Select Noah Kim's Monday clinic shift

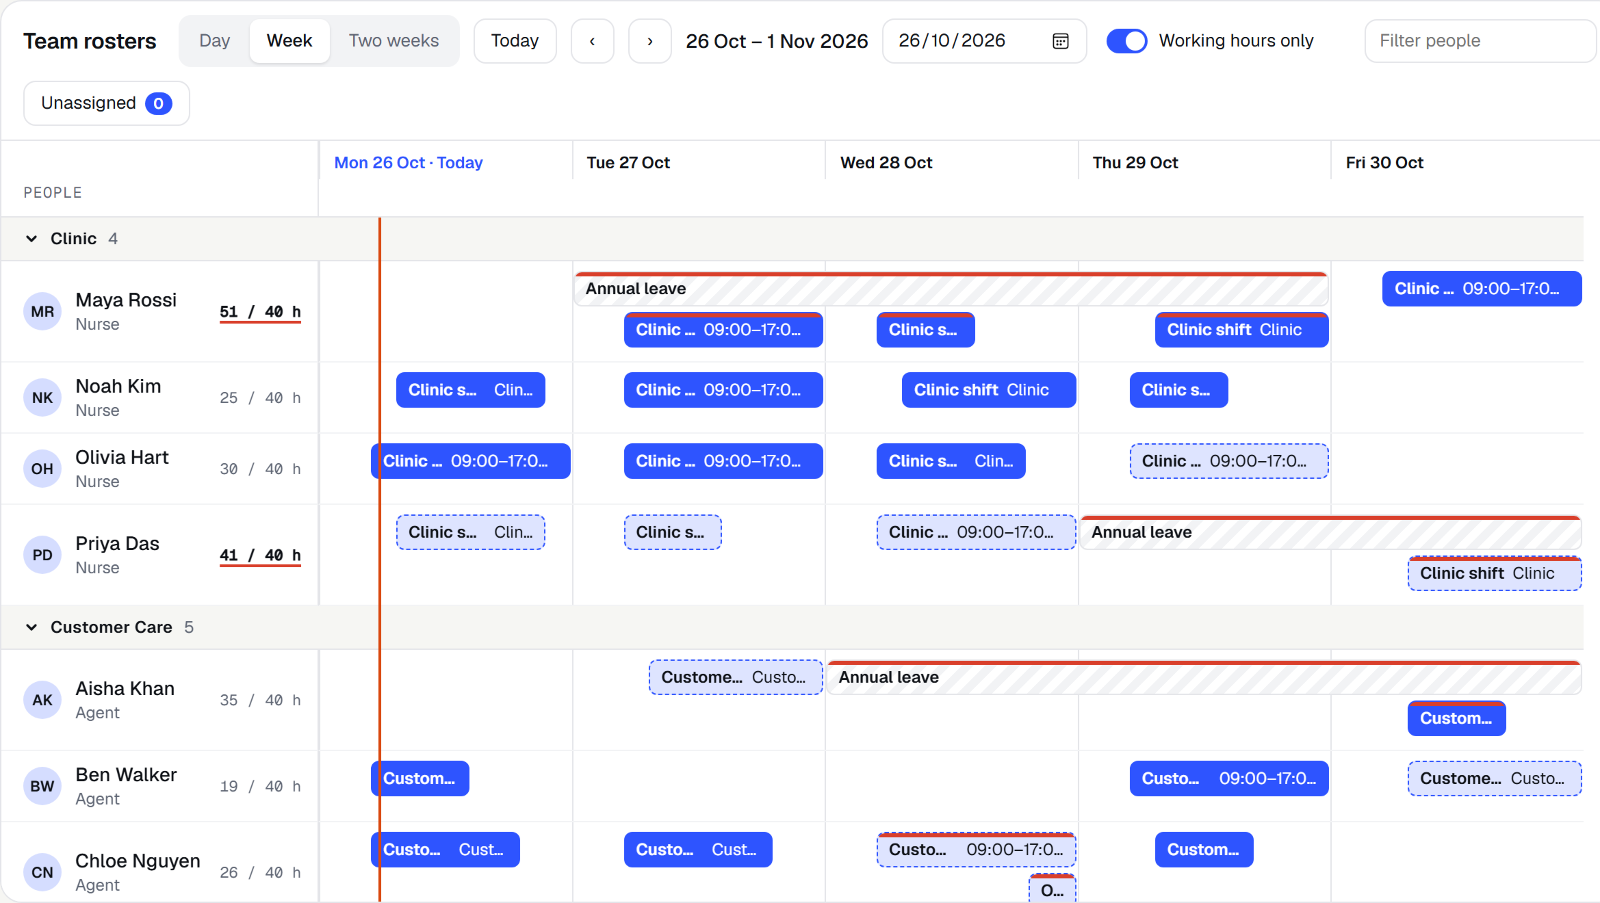click(x=471, y=390)
